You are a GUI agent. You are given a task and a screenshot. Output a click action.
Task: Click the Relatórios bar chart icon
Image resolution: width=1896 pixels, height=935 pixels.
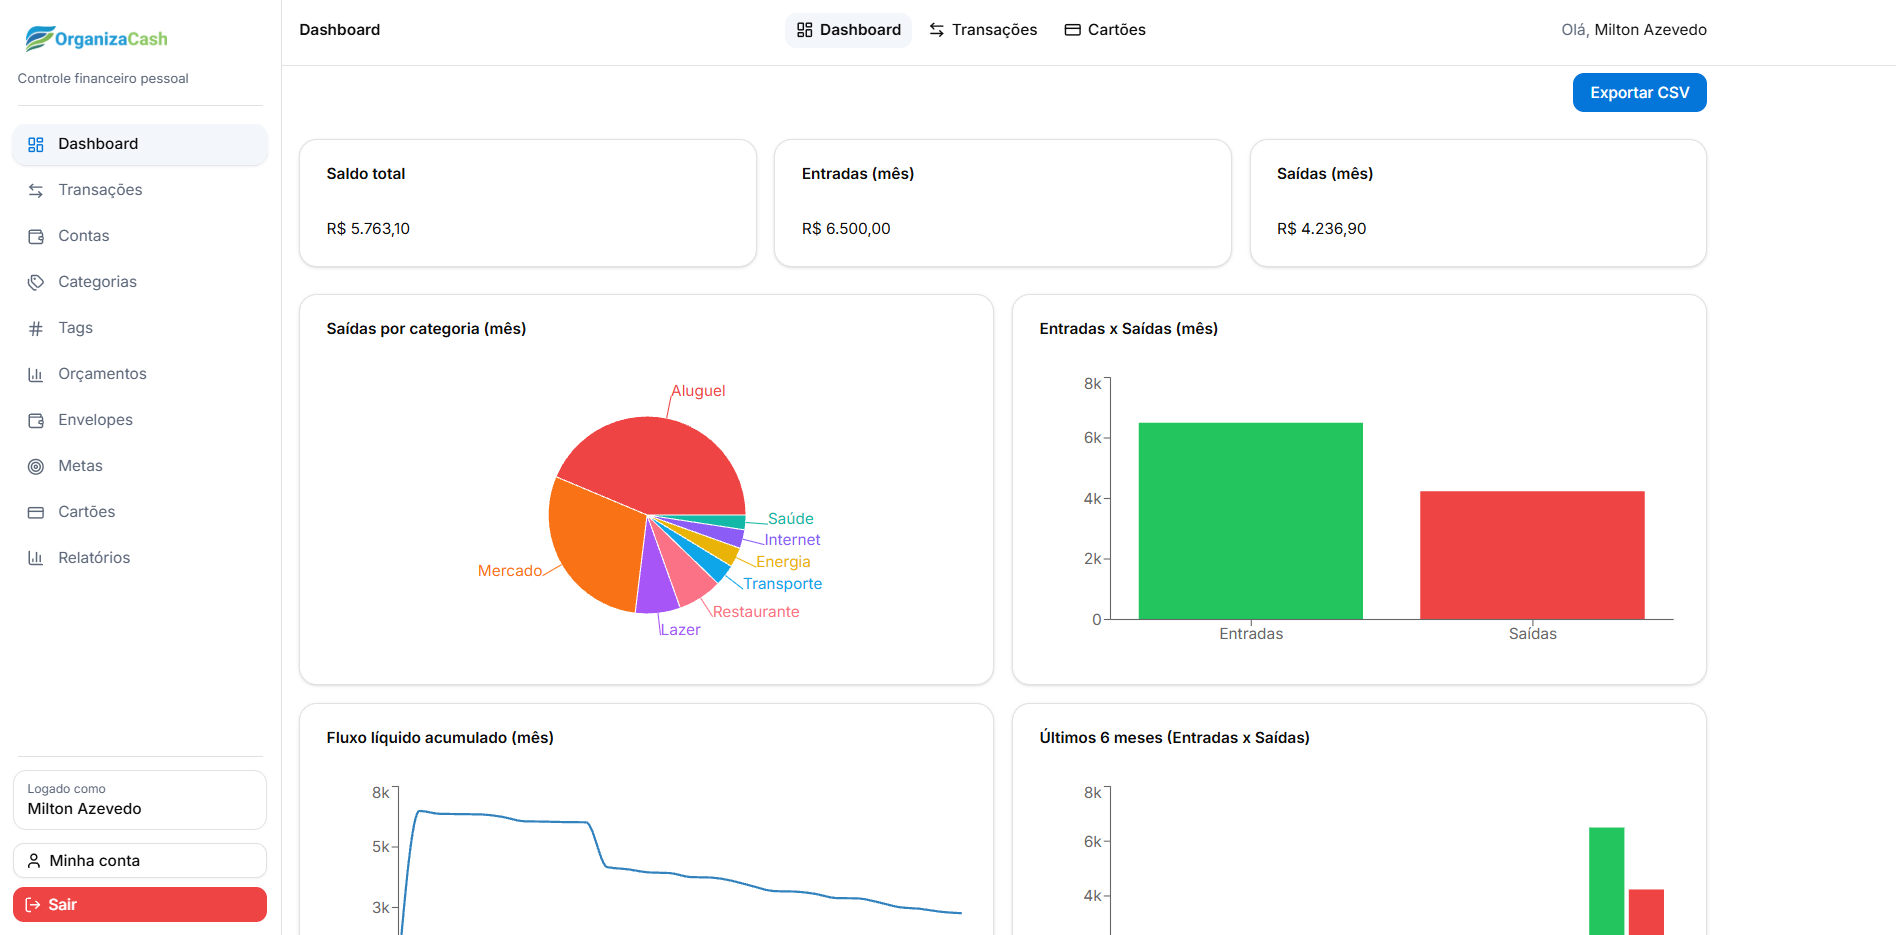pos(36,558)
